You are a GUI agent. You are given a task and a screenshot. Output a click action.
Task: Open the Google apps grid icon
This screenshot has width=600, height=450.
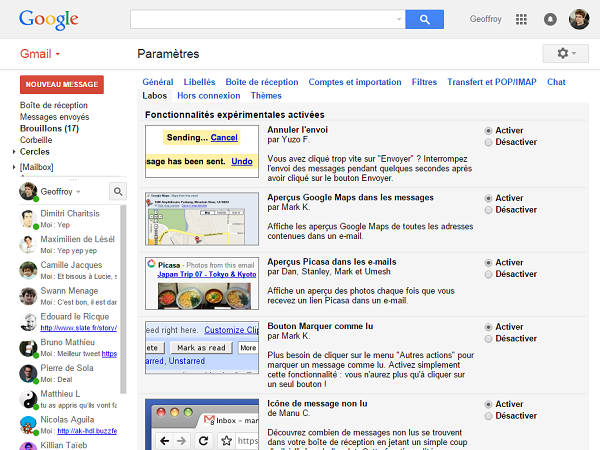coord(521,19)
